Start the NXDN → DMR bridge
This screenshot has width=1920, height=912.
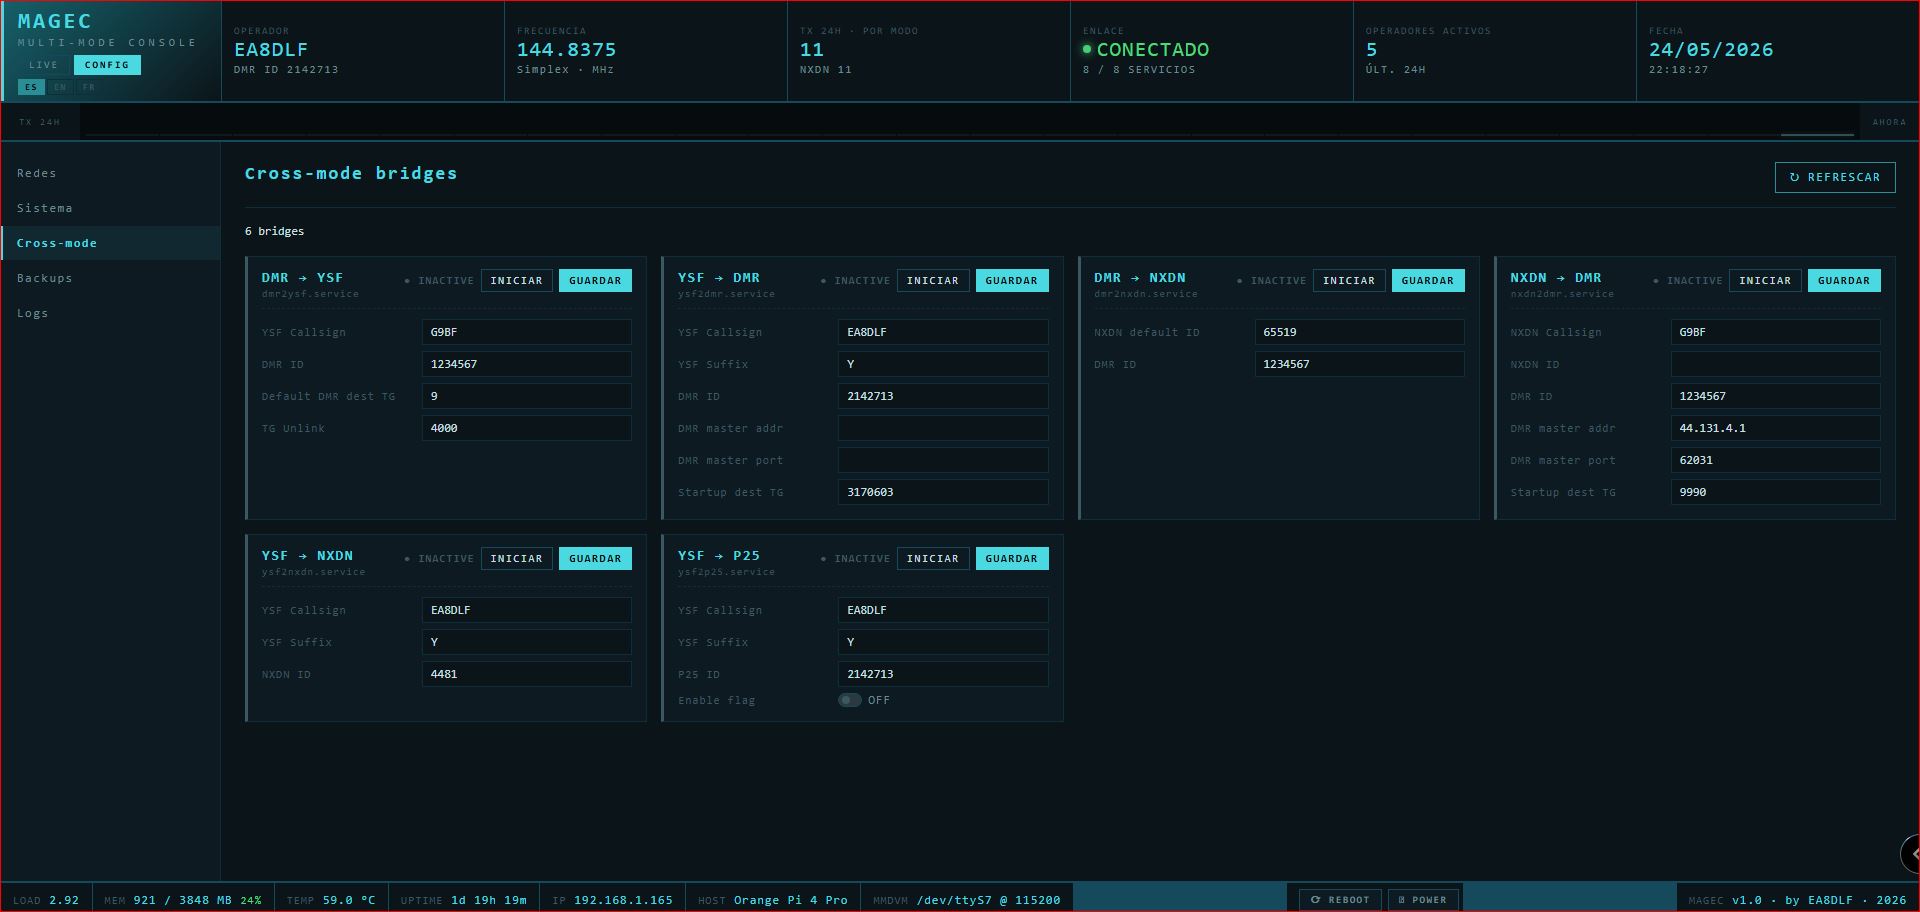tap(1765, 281)
